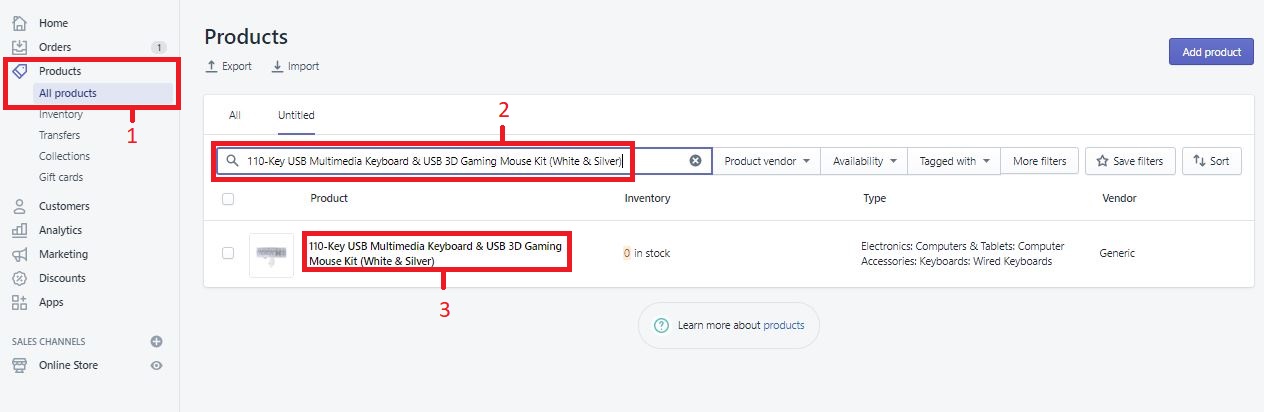Click the magnifier search icon
The width and height of the screenshot is (1264, 412).
tap(232, 161)
